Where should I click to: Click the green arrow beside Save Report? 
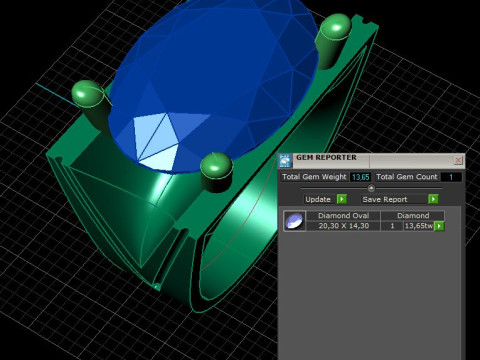(x=433, y=199)
